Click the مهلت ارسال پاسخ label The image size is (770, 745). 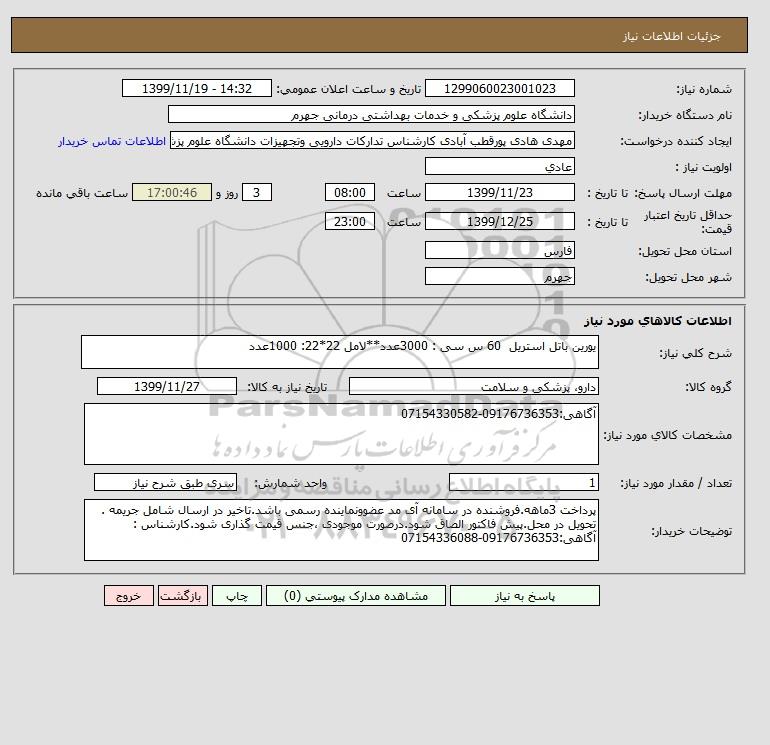(x=684, y=193)
